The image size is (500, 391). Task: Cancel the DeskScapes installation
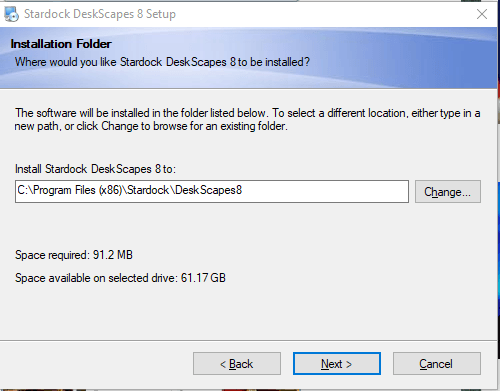437,364
